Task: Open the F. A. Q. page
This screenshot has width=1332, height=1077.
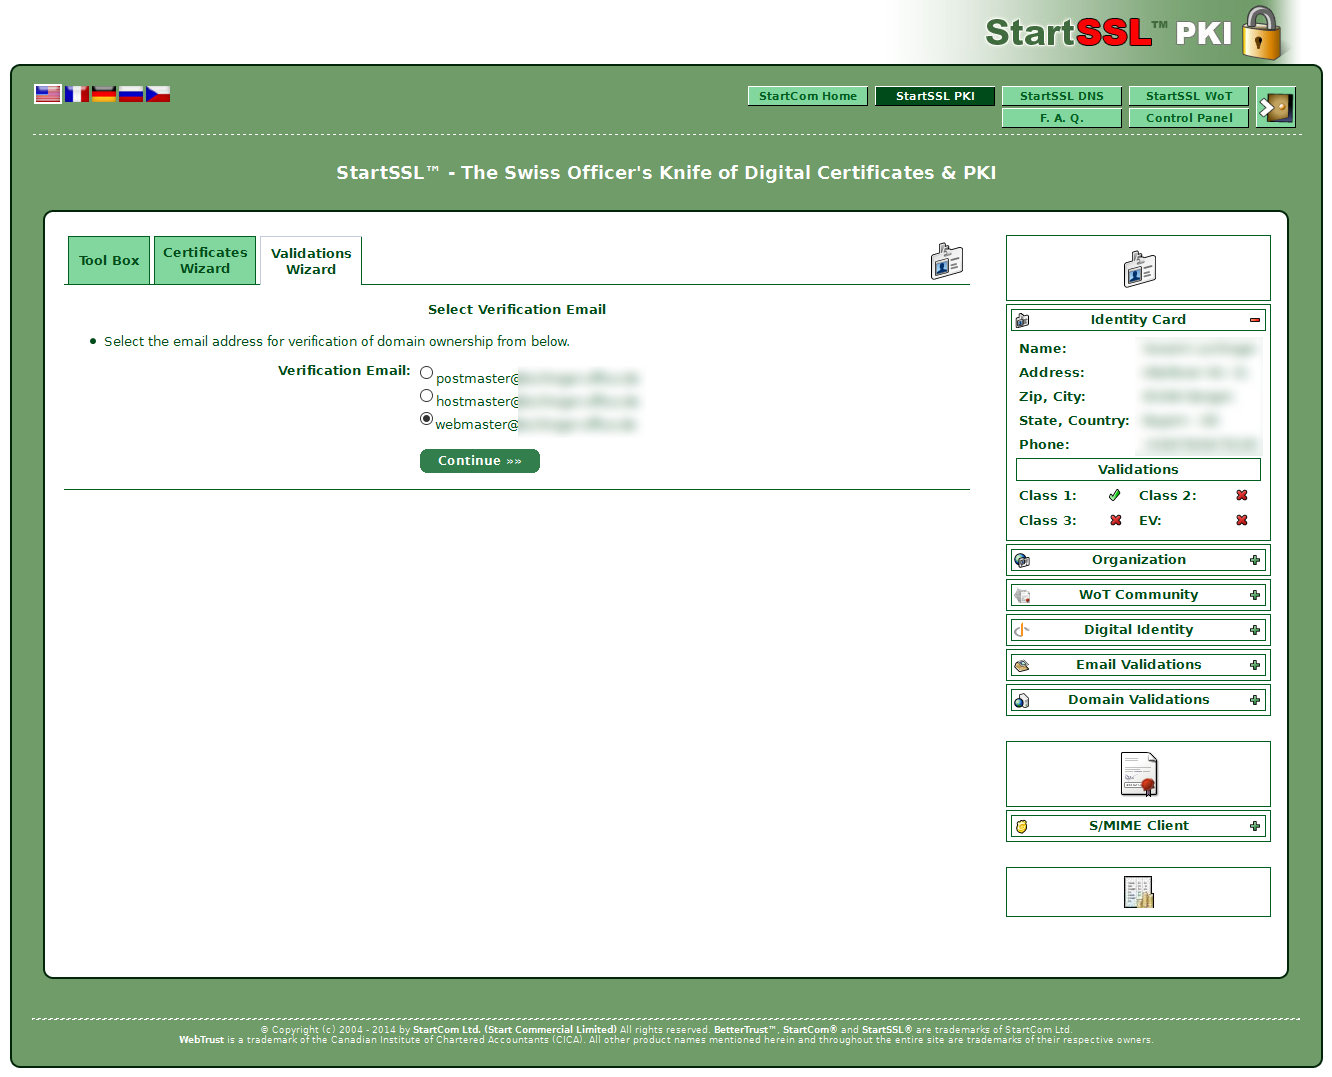Action: tap(1062, 118)
